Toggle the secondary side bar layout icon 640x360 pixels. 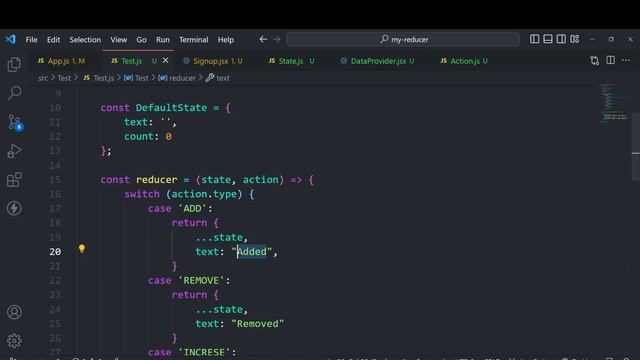(x=561, y=39)
